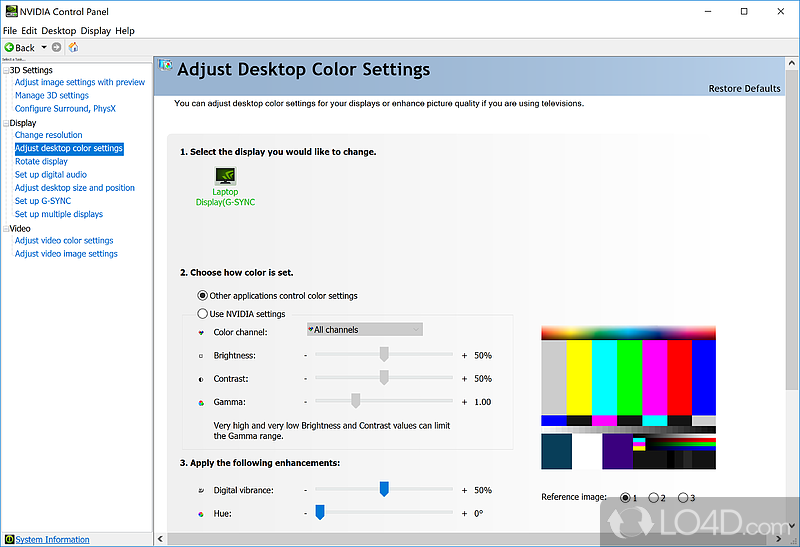This screenshot has width=800, height=547.
Task: Click the Hue row icon
Action: pyautogui.click(x=201, y=514)
